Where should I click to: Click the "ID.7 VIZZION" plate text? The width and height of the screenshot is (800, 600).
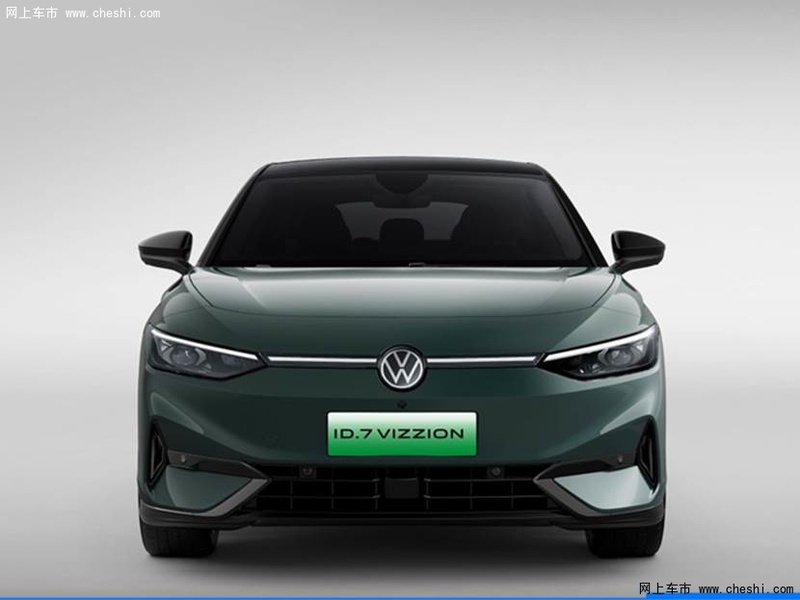coord(398,434)
